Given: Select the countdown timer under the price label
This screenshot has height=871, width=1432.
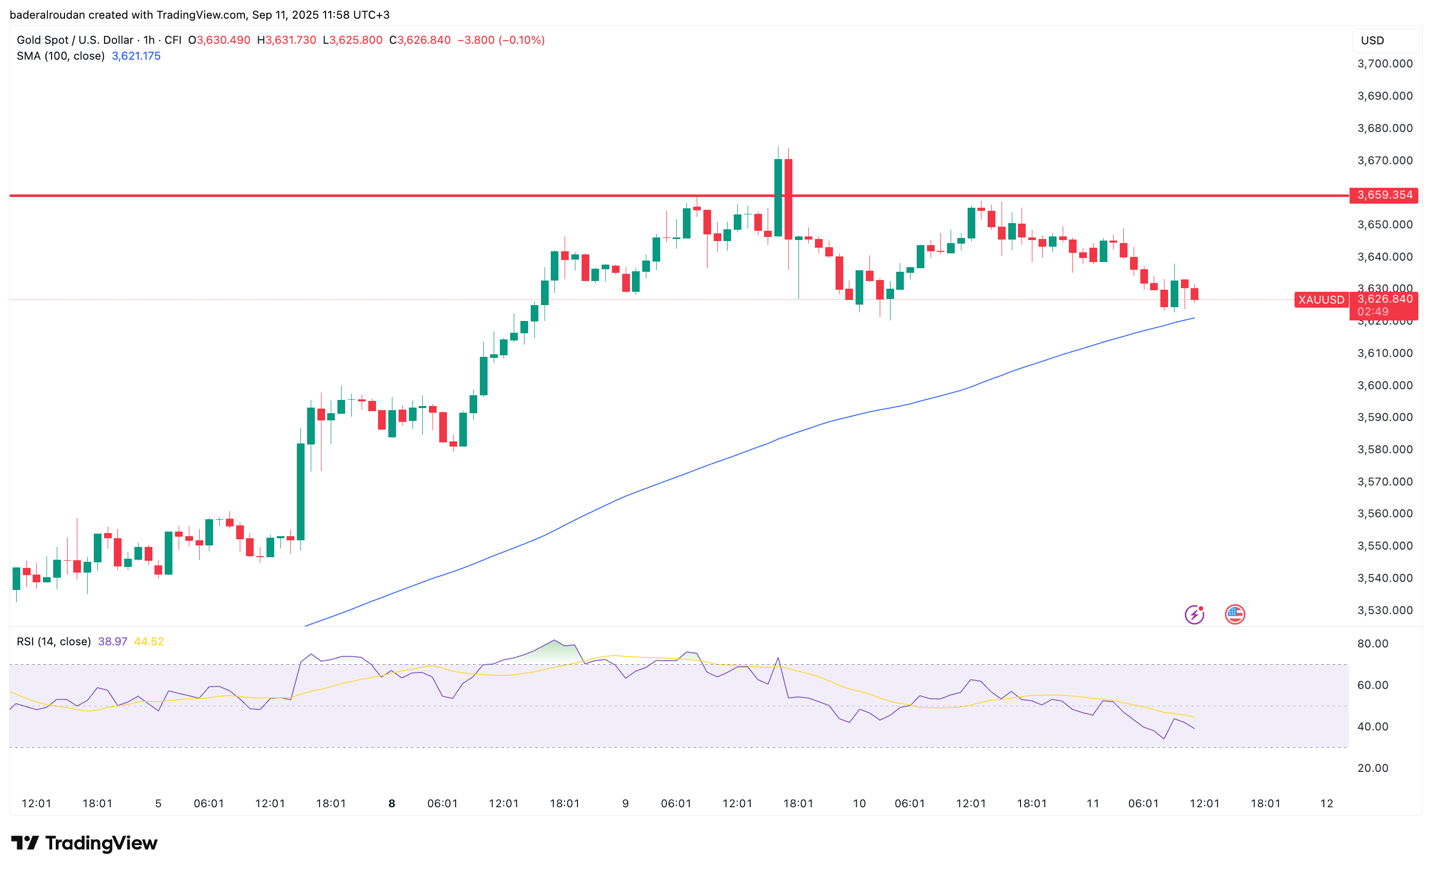Looking at the screenshot, I should click(x=1372, y=311).
